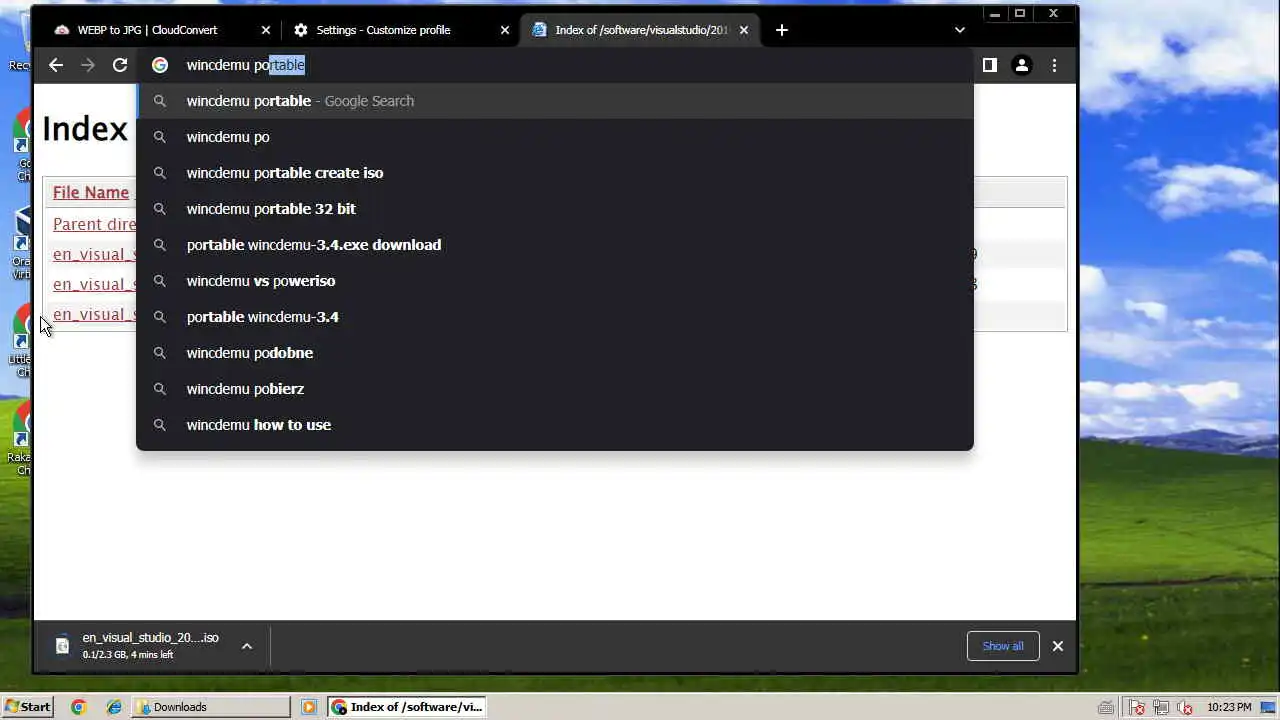Expand download item options chevron
Image resolution: width=1280 pixels, height=720 pixels.
click(247, 646)
